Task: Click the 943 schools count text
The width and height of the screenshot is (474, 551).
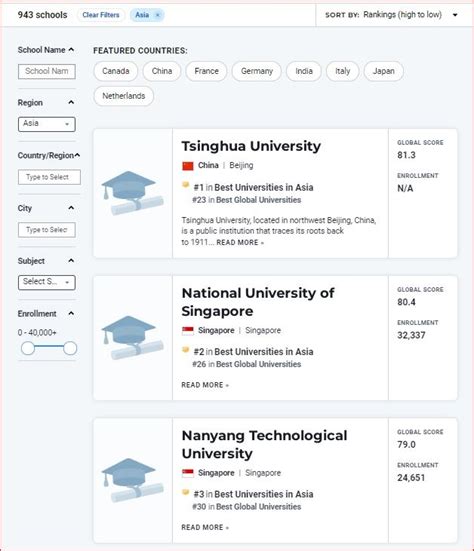Action: [x=43, y=15]
